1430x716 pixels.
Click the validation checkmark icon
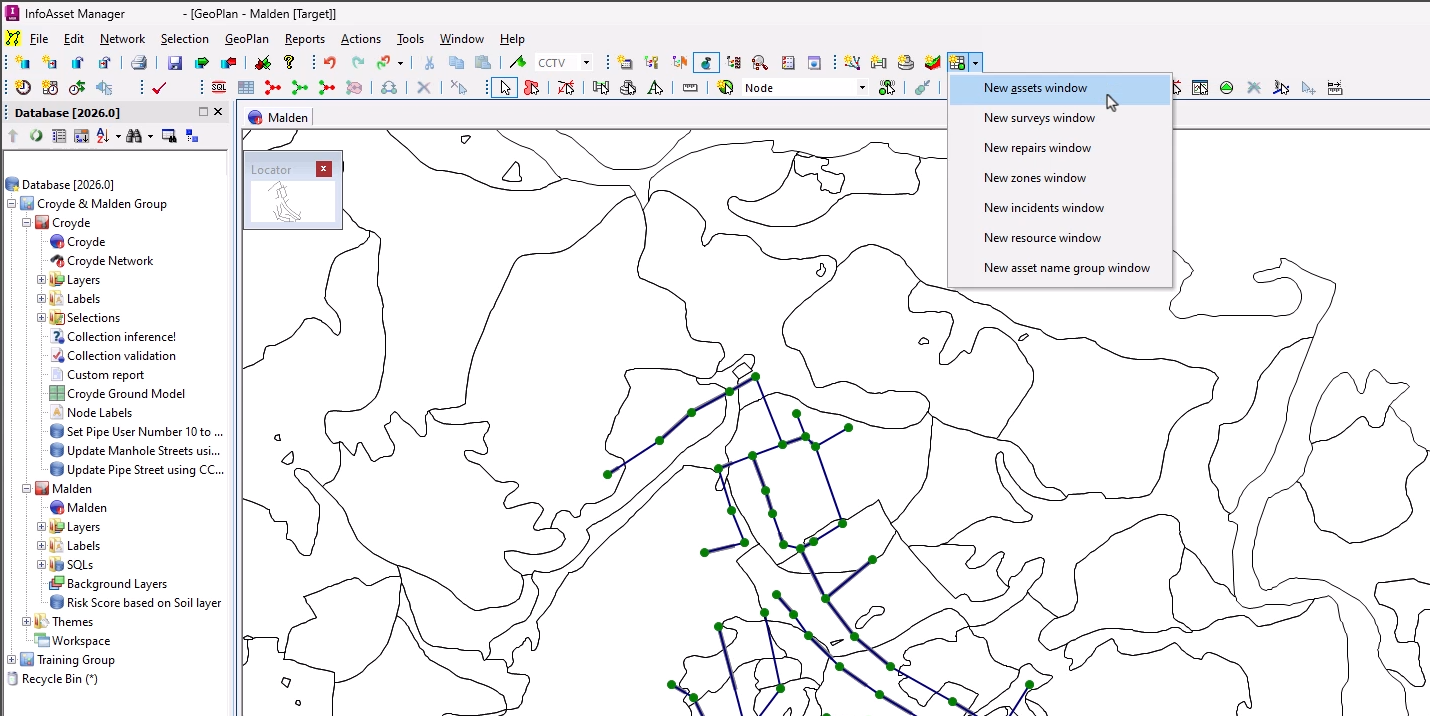click(x=160, y=87)
